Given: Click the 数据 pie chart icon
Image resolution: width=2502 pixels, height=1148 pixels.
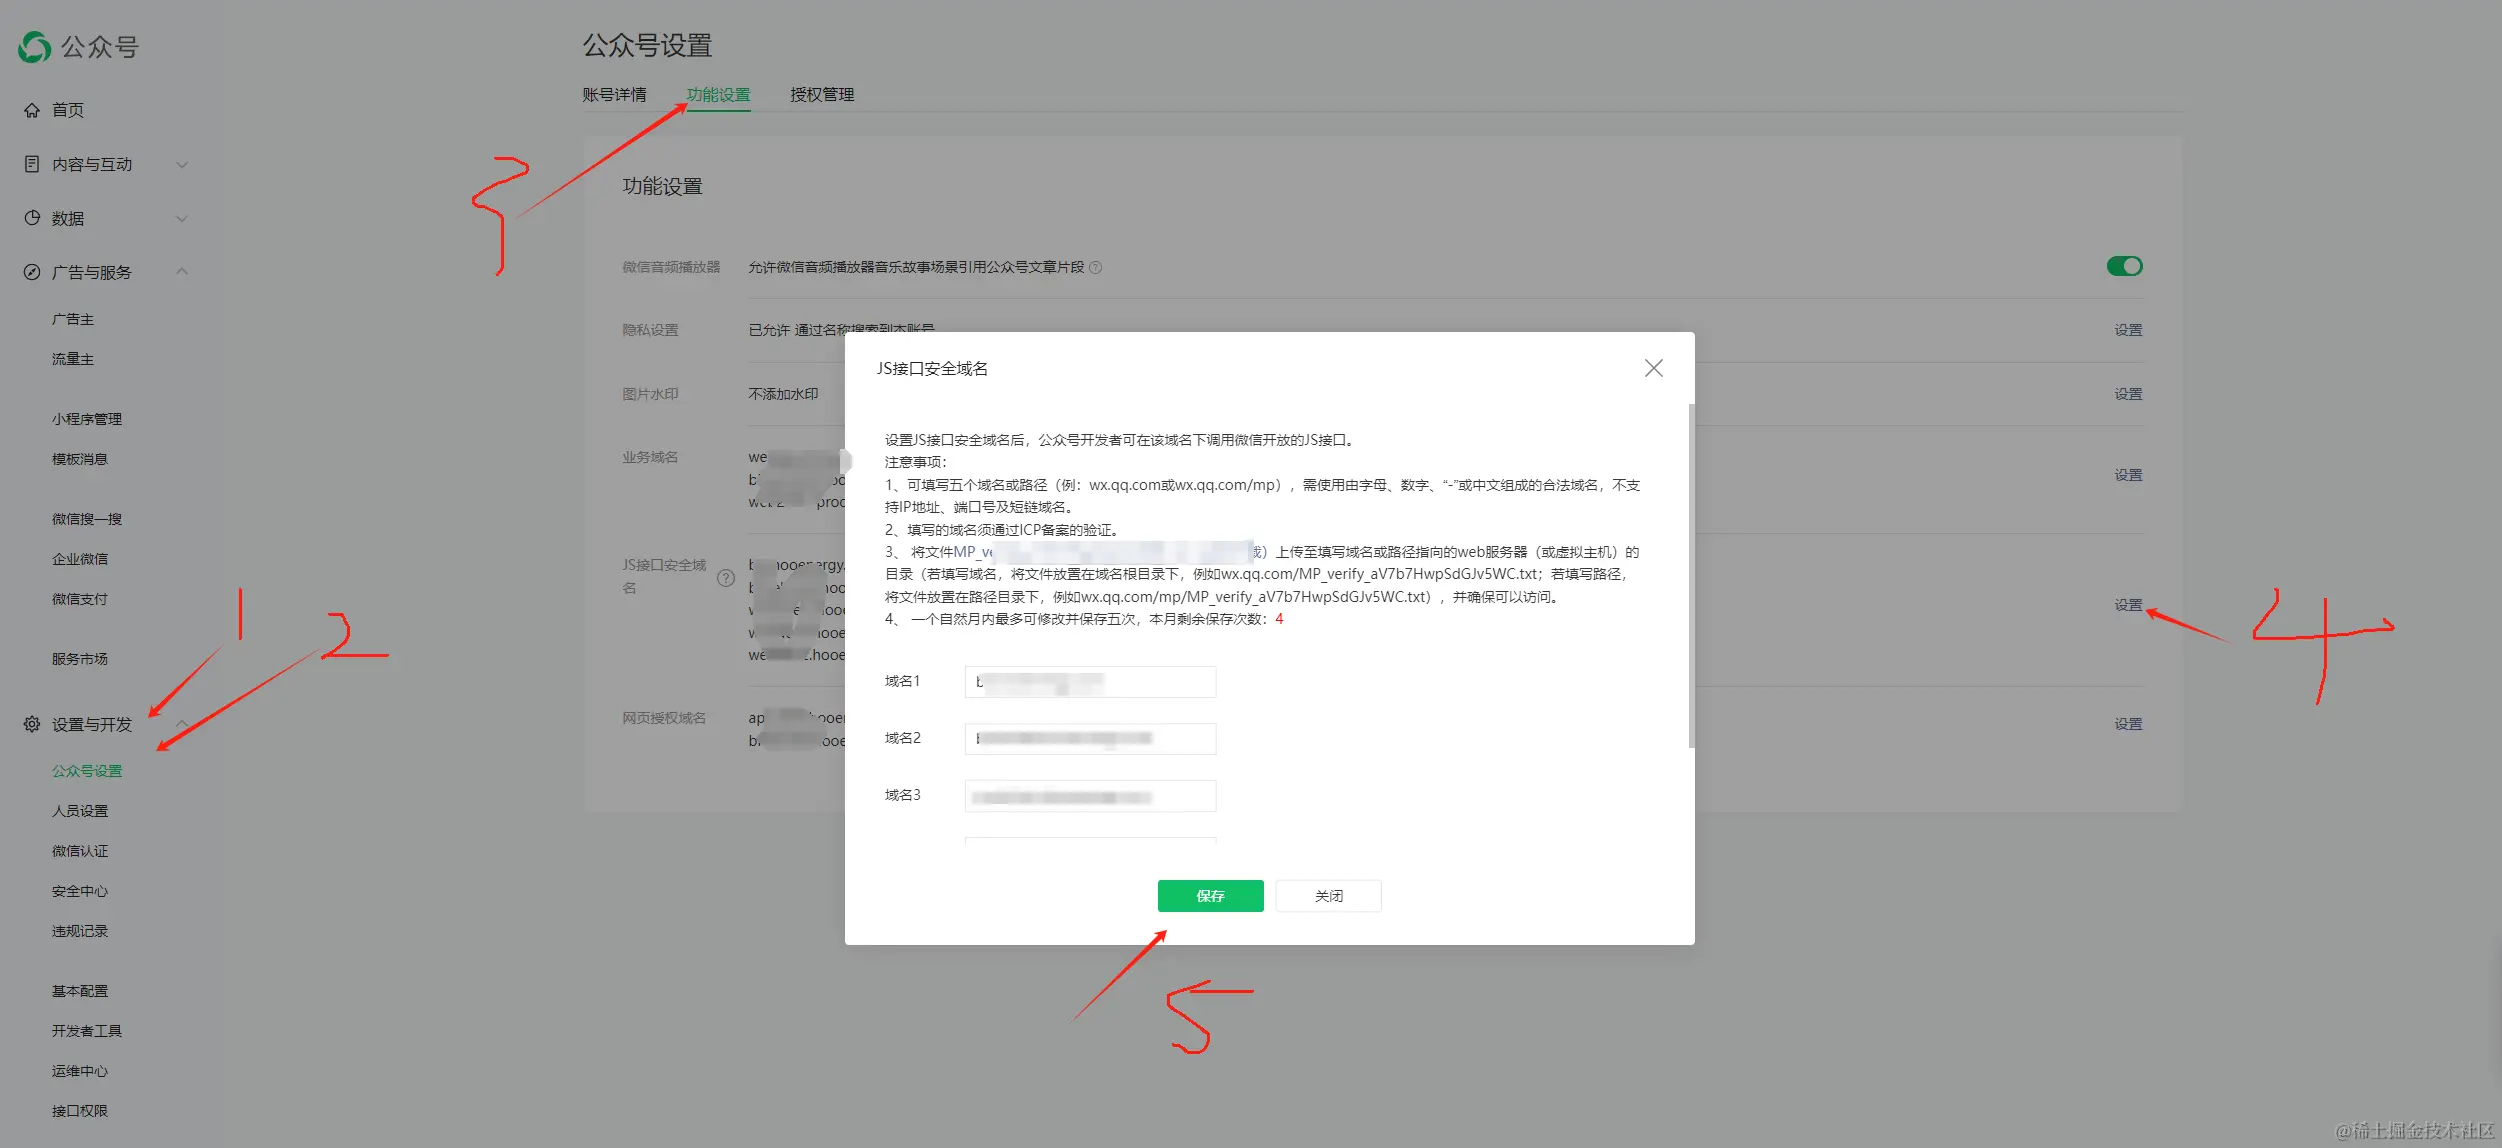Looking at the screenshot, I should click(32, 218).
